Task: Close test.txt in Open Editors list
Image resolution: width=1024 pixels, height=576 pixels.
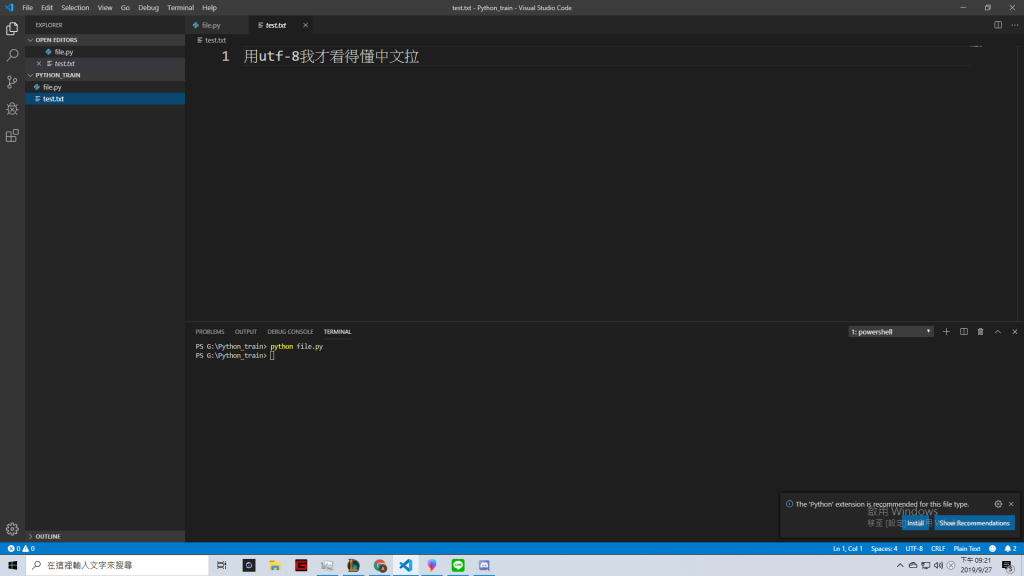Action: point(39,63)
